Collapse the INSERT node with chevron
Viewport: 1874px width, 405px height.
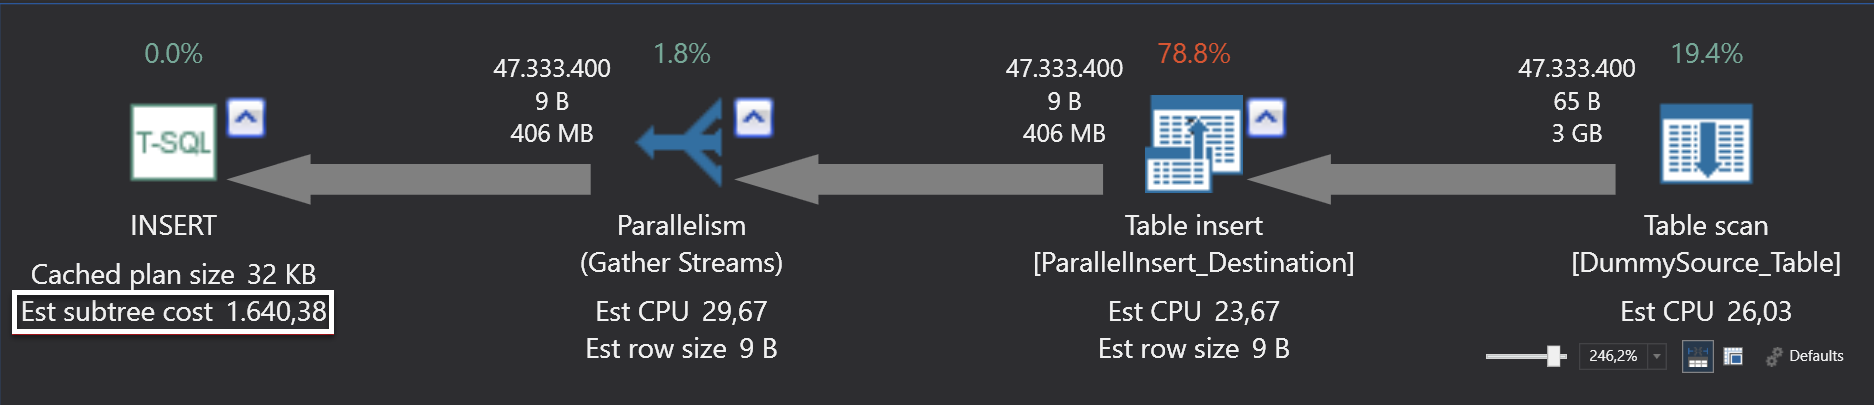tap(246, 118)
